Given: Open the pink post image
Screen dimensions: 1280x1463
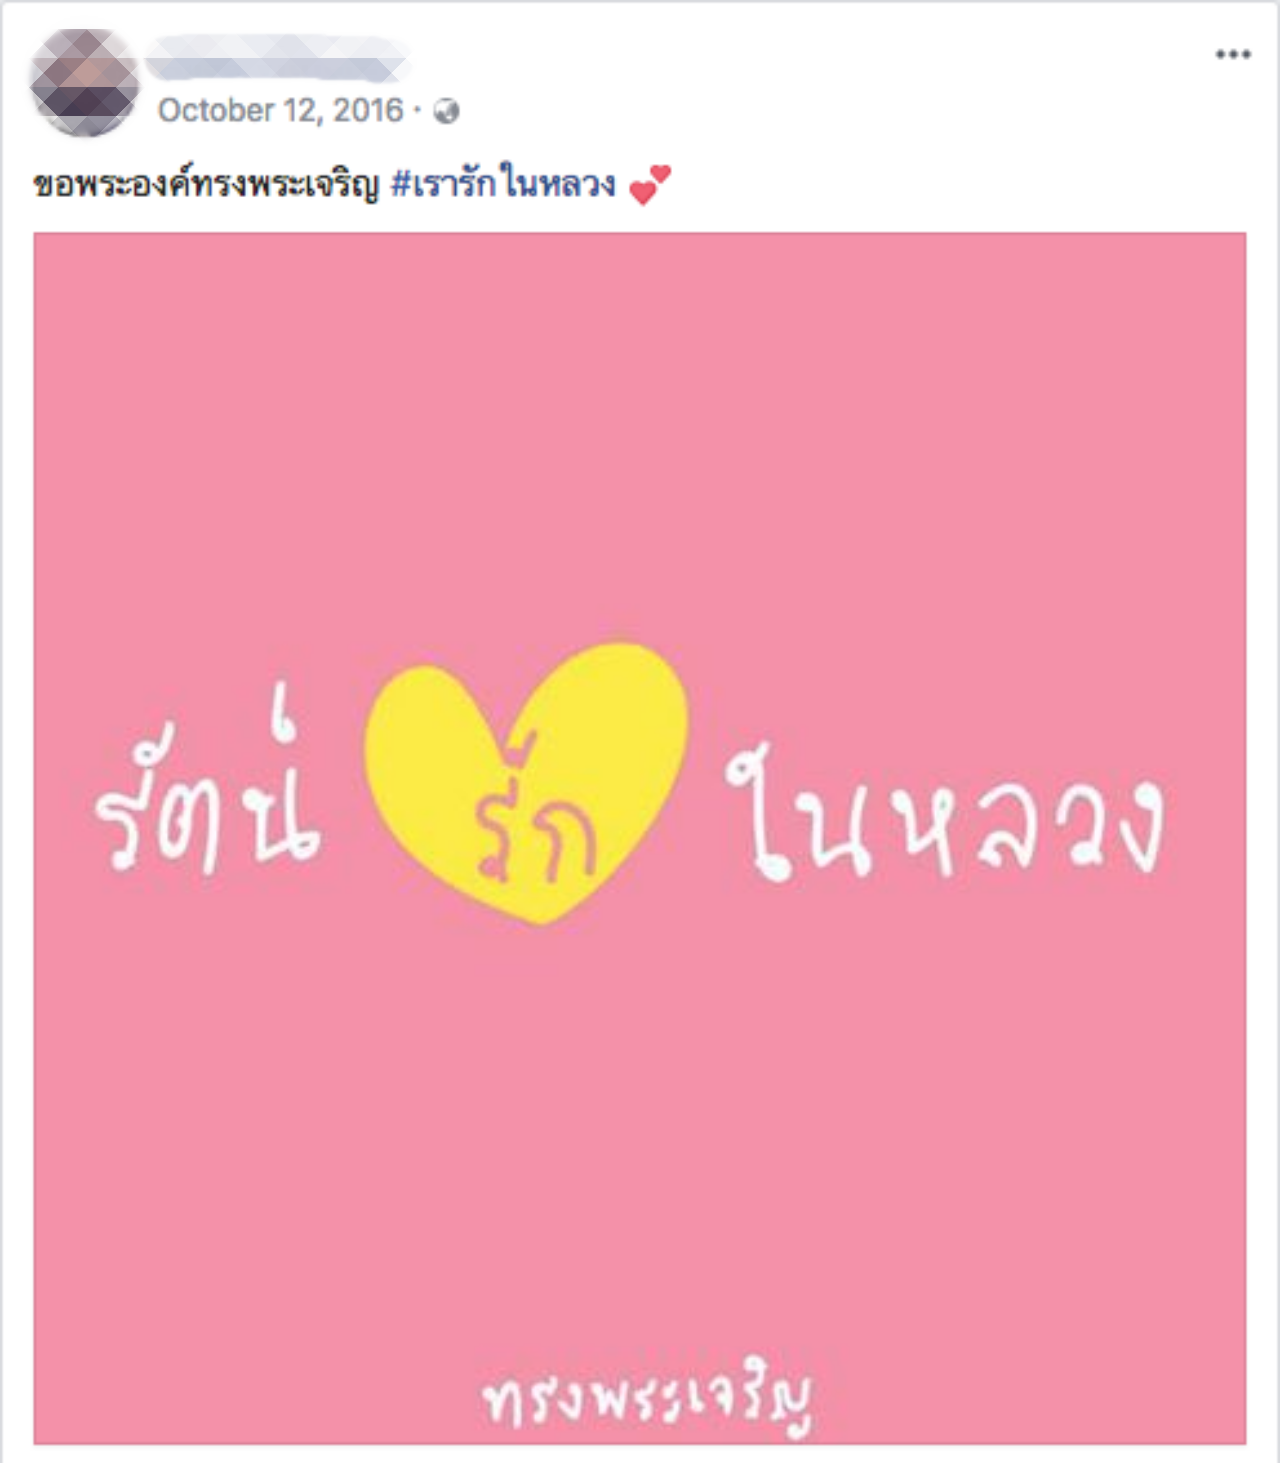Looking at the screenshot, I should [x=640, y=838].
